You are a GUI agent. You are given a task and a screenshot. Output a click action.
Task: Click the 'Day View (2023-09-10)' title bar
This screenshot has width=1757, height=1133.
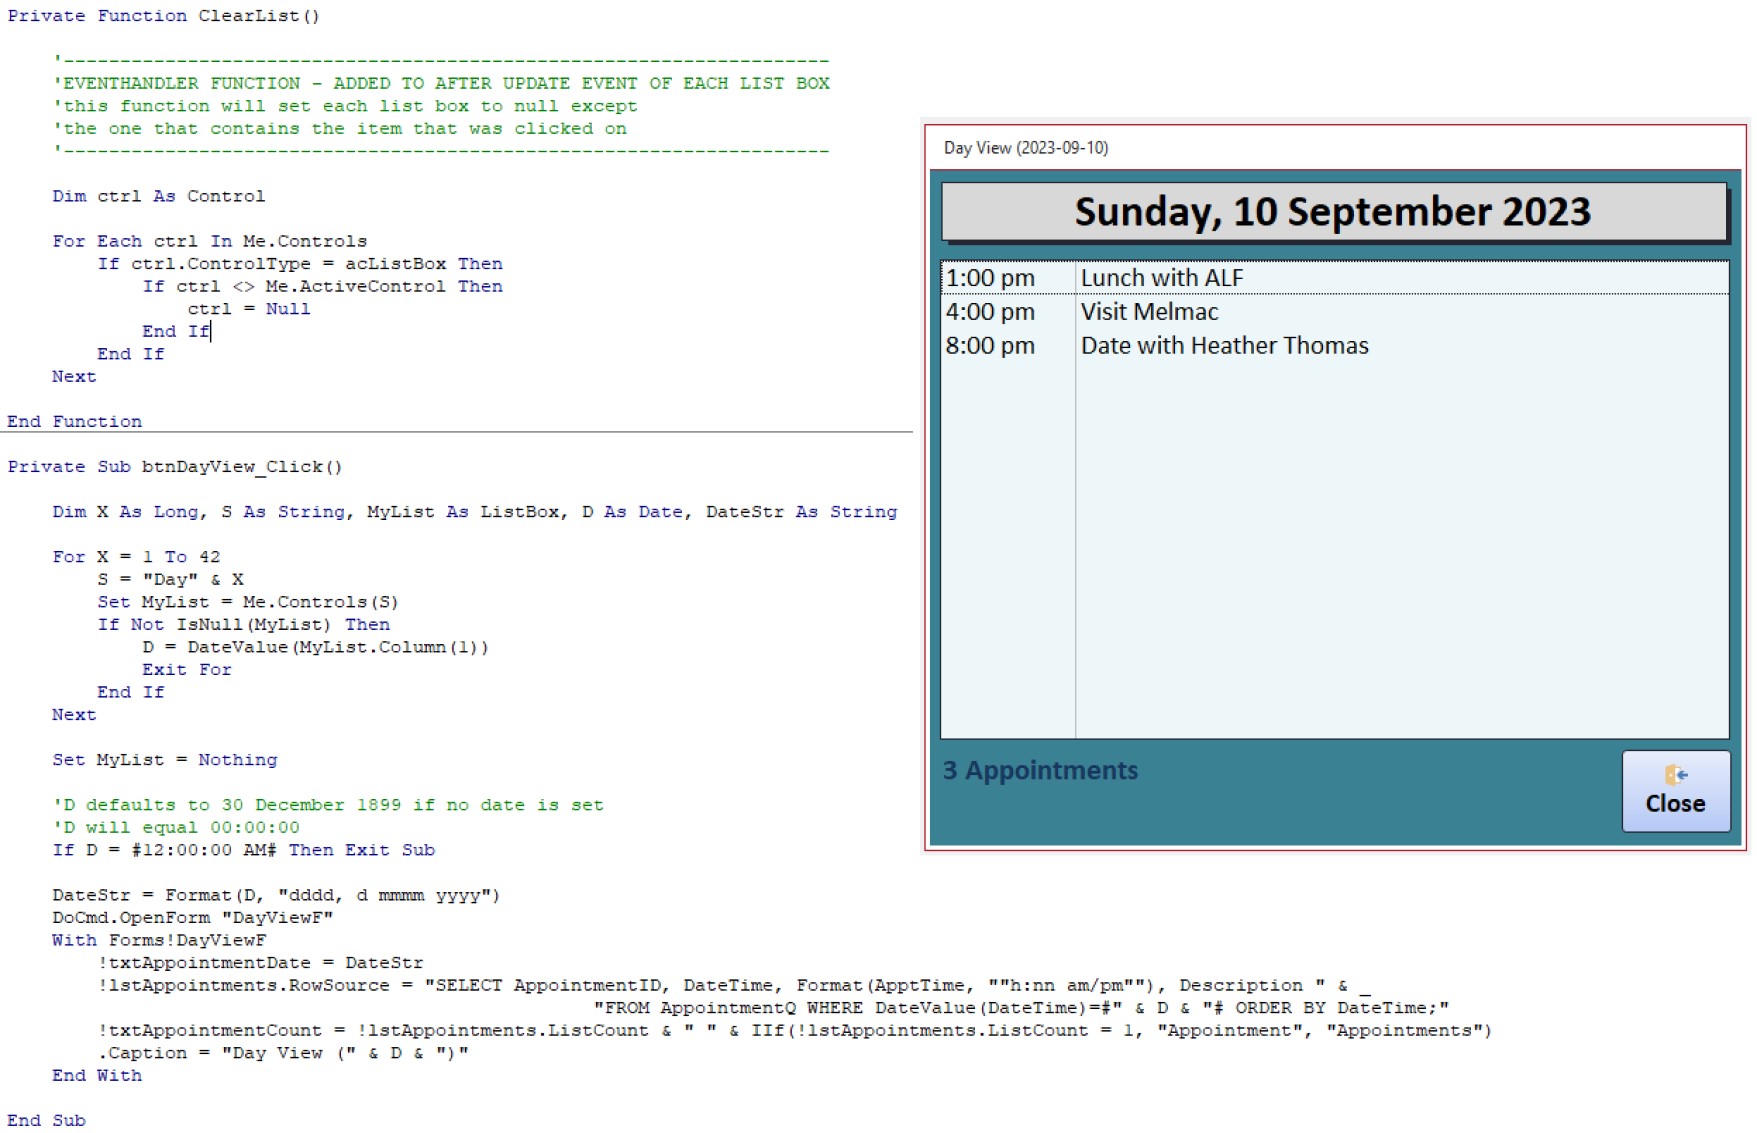pyautogui.click(x=1026, y=148)
